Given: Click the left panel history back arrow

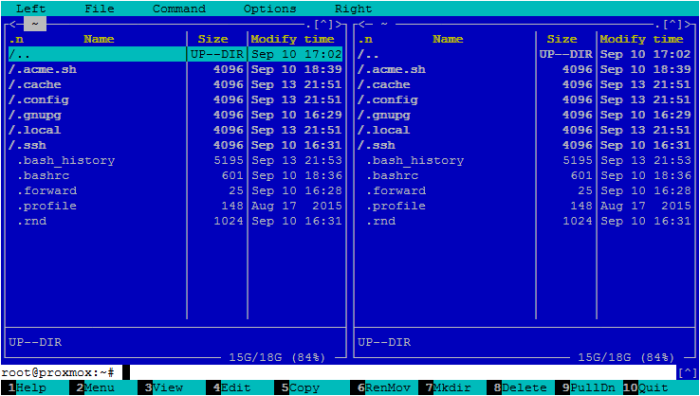Looking at the screenshot, I should click(x=12, y=24).
